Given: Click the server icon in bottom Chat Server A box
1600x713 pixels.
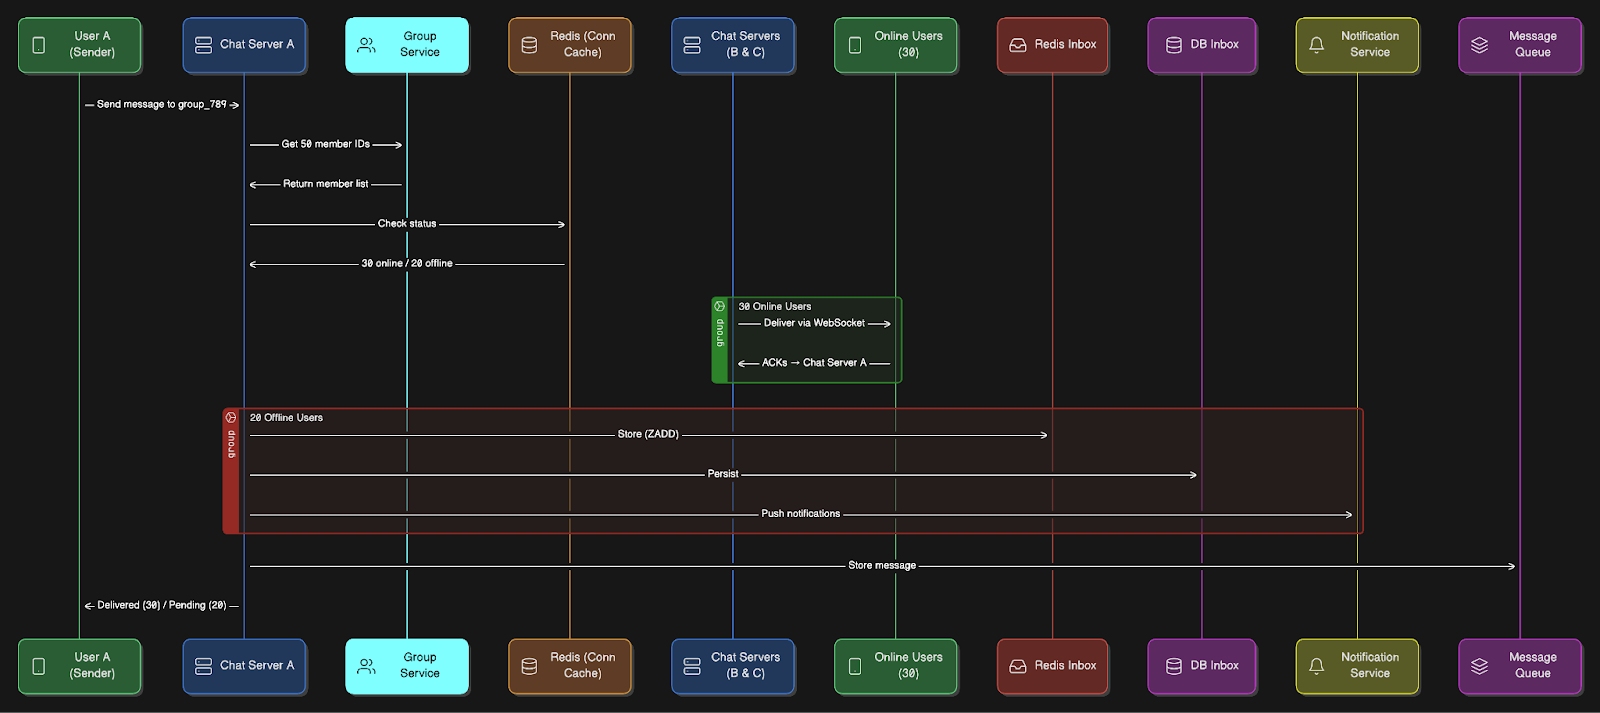Looking at the screenshot, I should point(203,666).
